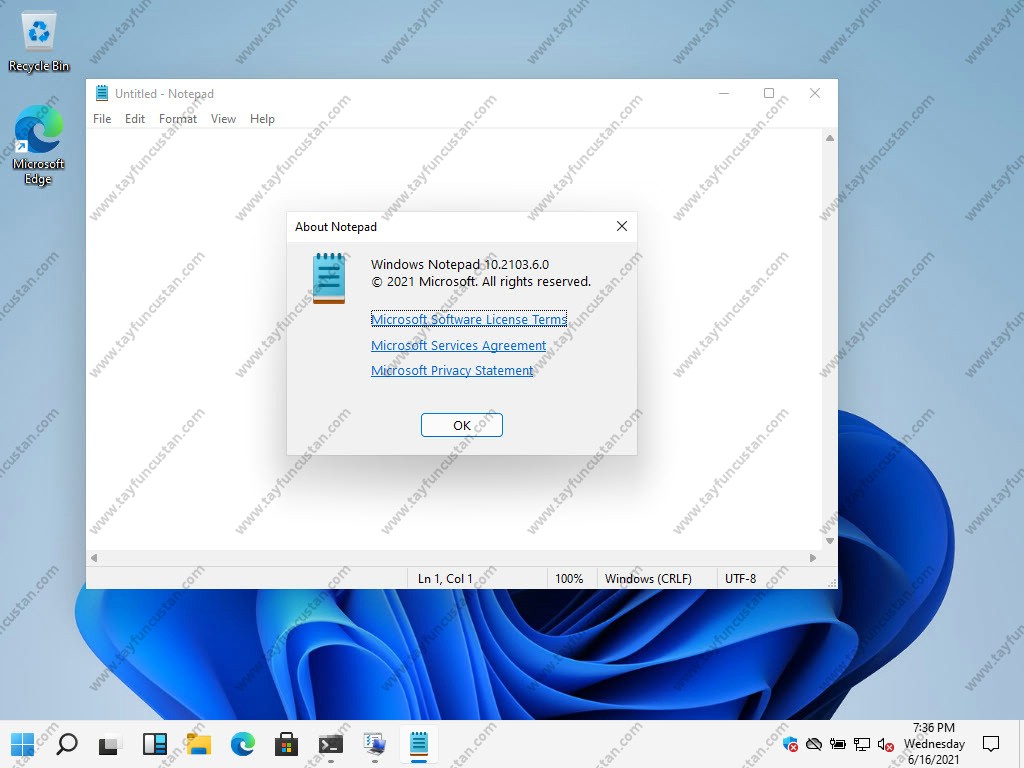
Task: Maximize the Notepad window
Action: pos(769,93)
